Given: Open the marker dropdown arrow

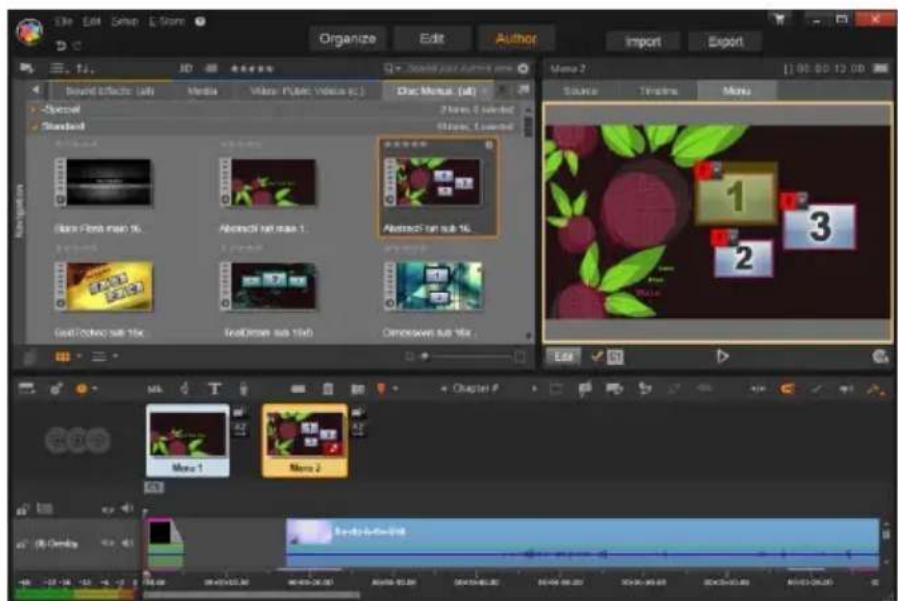Looking at the screenshot, I should click(395, 389).
